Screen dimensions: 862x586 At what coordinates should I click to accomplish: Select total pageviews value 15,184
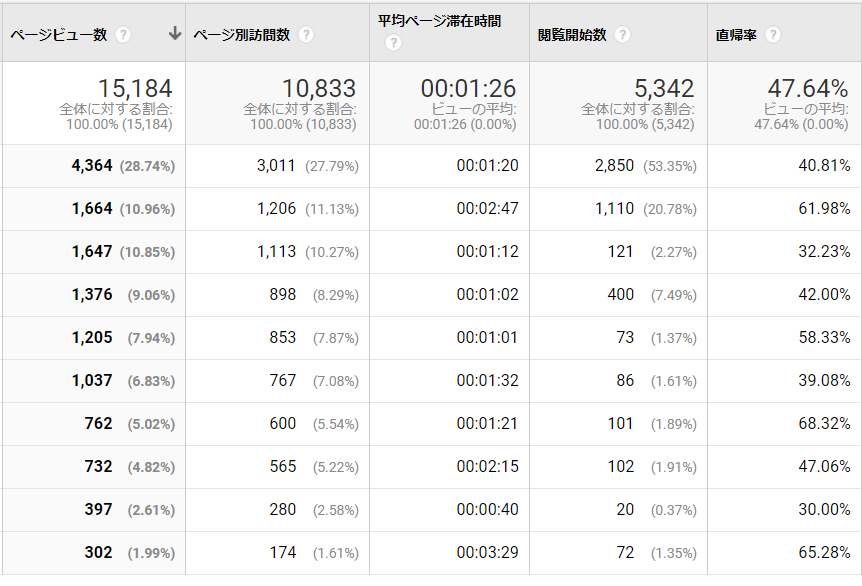(135, 88)
